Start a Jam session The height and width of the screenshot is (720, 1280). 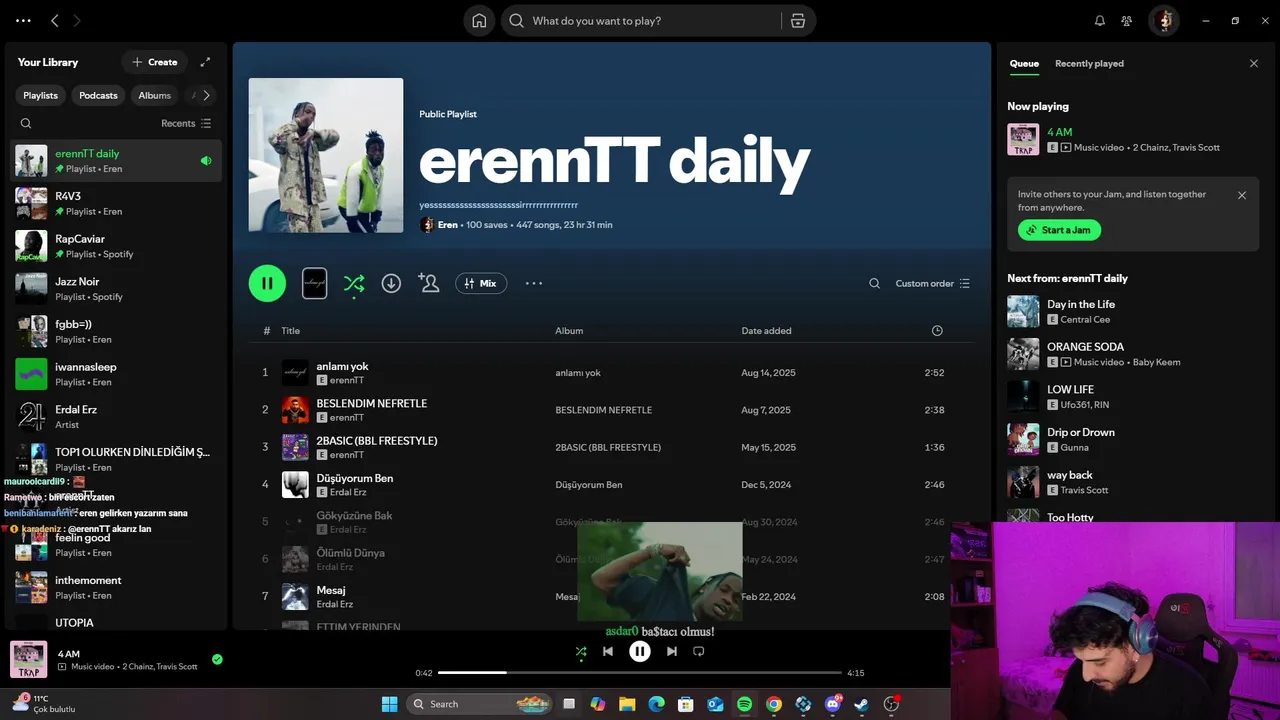(x=1059, y=230)
